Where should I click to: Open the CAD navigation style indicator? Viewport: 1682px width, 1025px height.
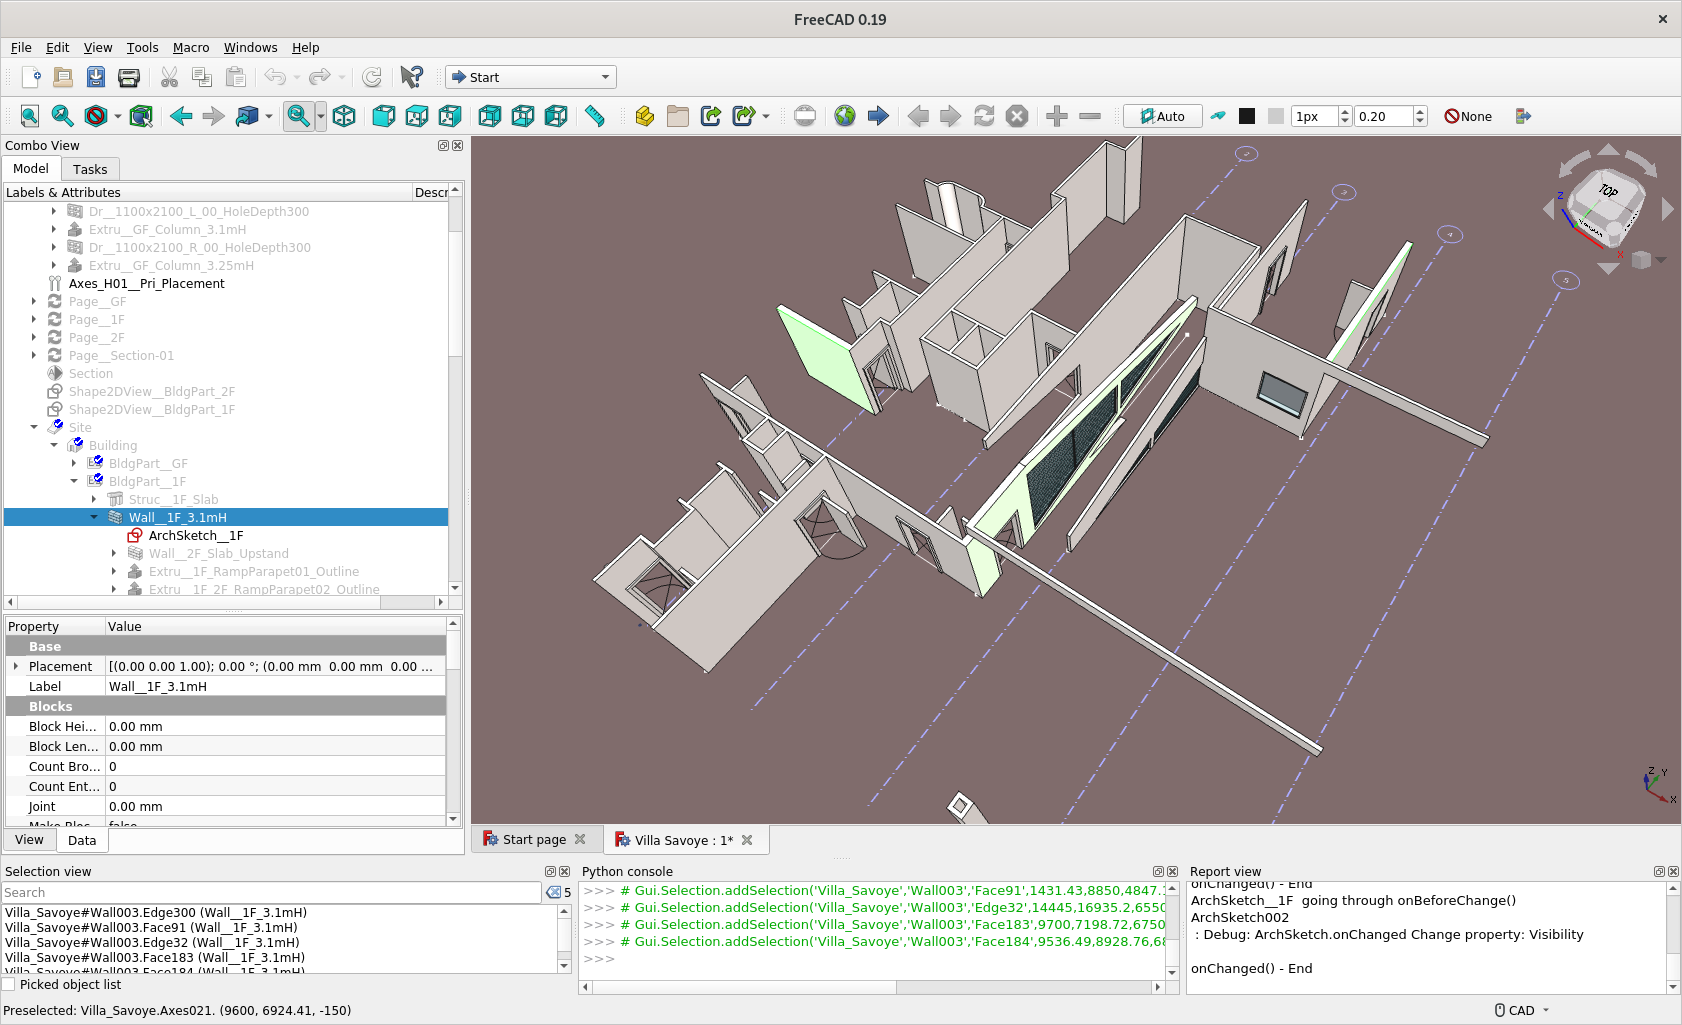1521,1010
